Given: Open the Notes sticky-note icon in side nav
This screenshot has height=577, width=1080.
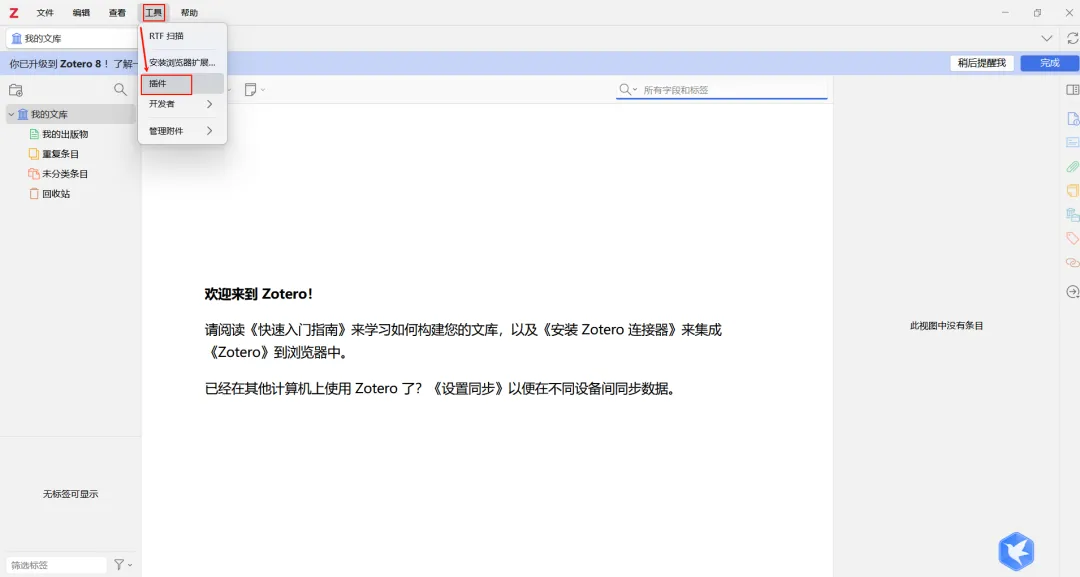Looking at the screenshot, I should pyautogui.click(x=1072, y=191).
